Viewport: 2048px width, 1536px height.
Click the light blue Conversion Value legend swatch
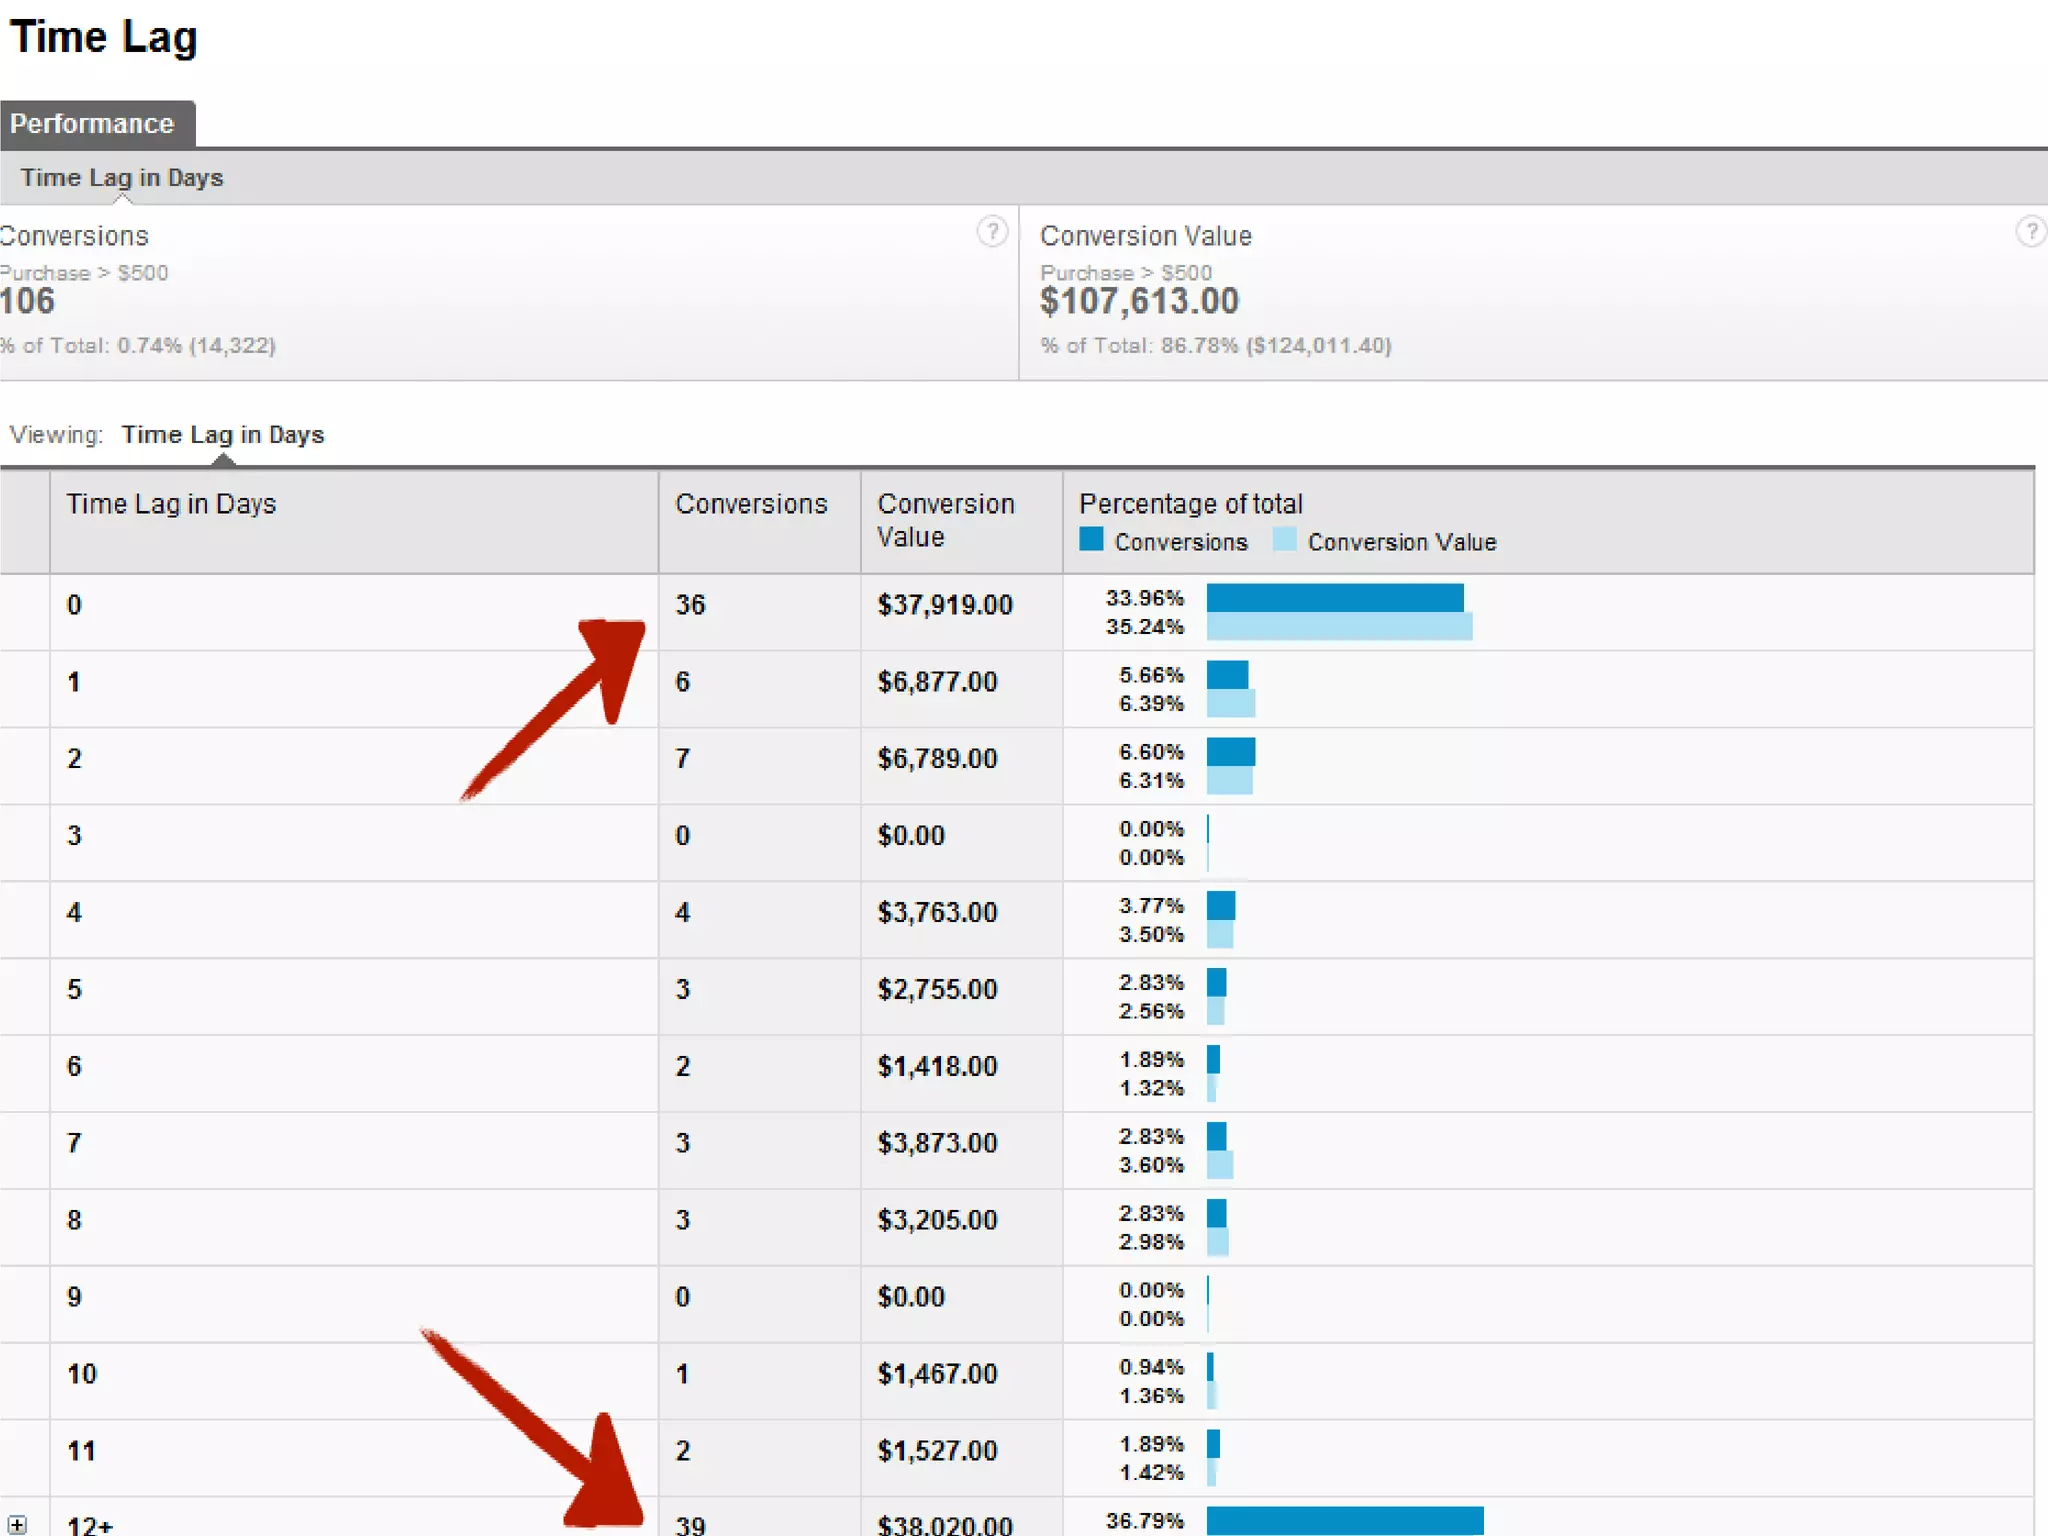coord(1285,540)
